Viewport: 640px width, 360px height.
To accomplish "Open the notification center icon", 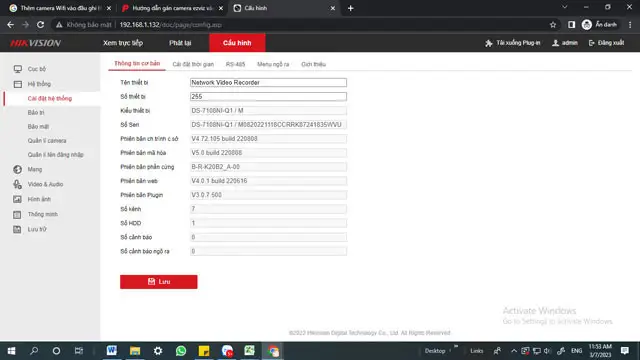I will 624,351.
